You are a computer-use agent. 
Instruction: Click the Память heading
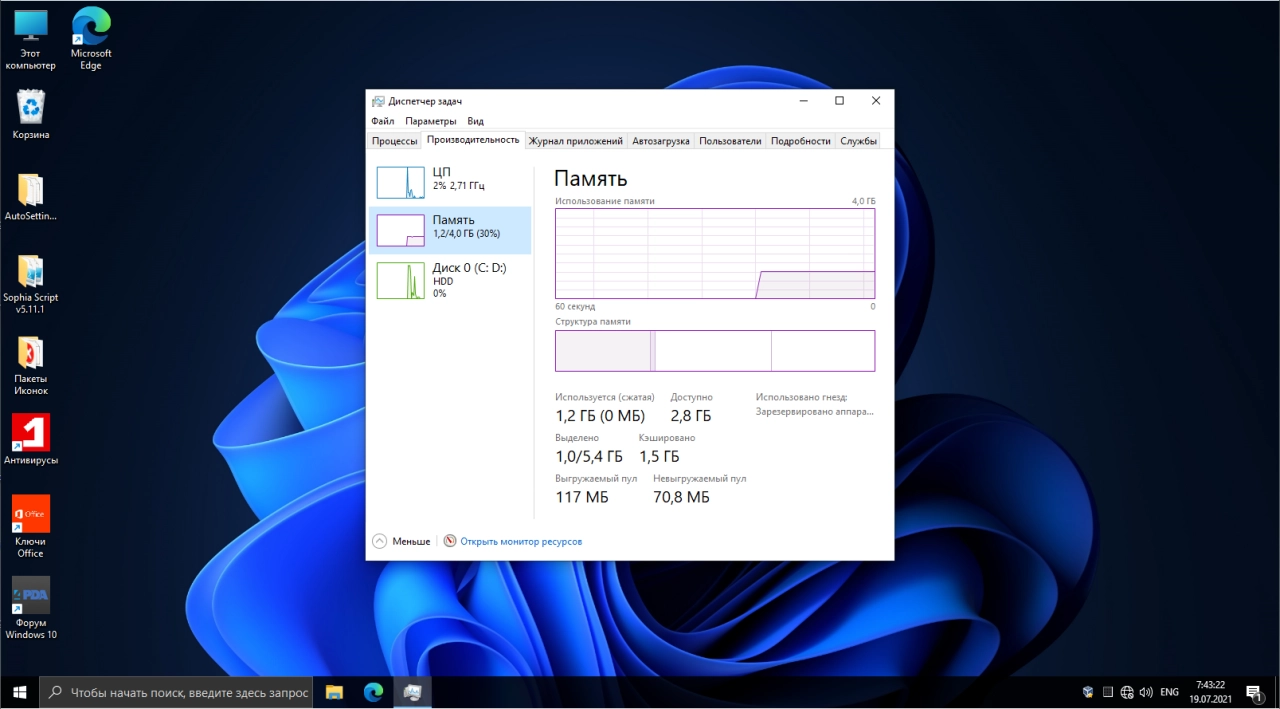(x=591, y=179)
